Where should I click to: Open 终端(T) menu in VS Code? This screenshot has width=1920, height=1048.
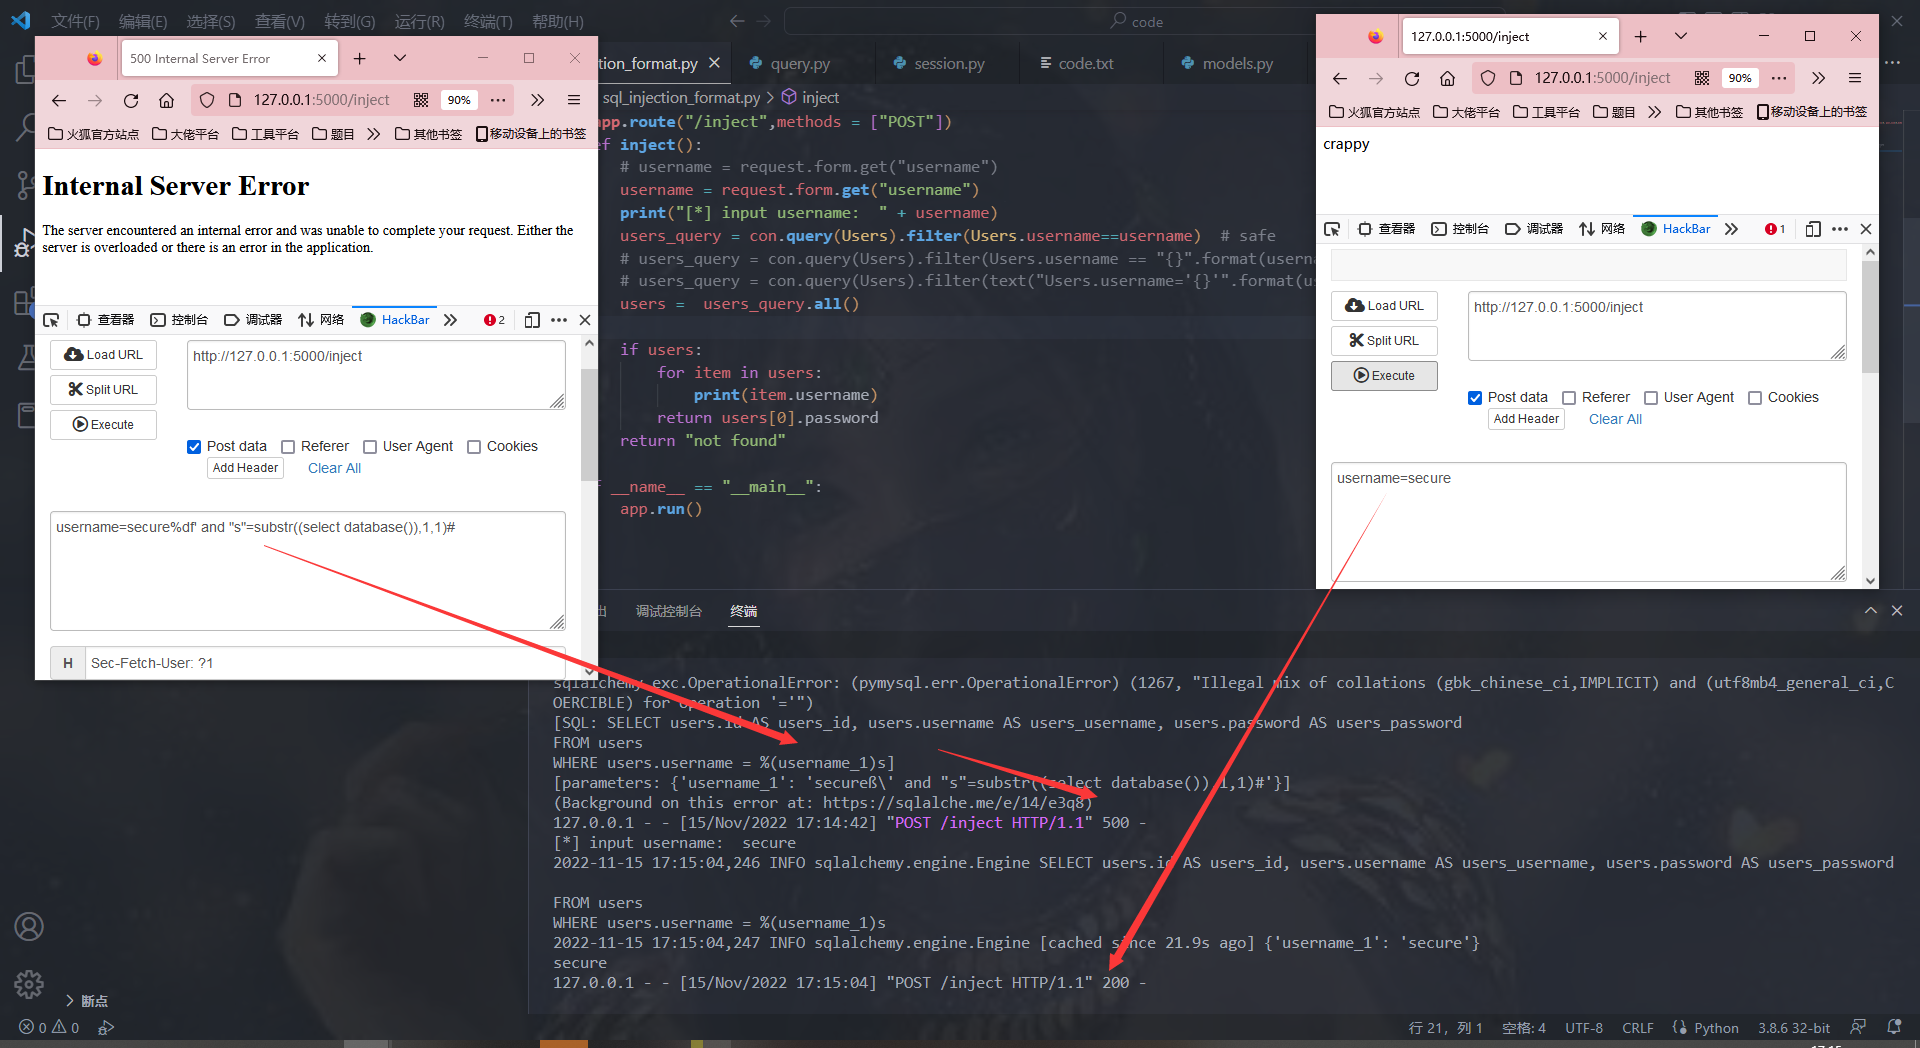[488, 21]
